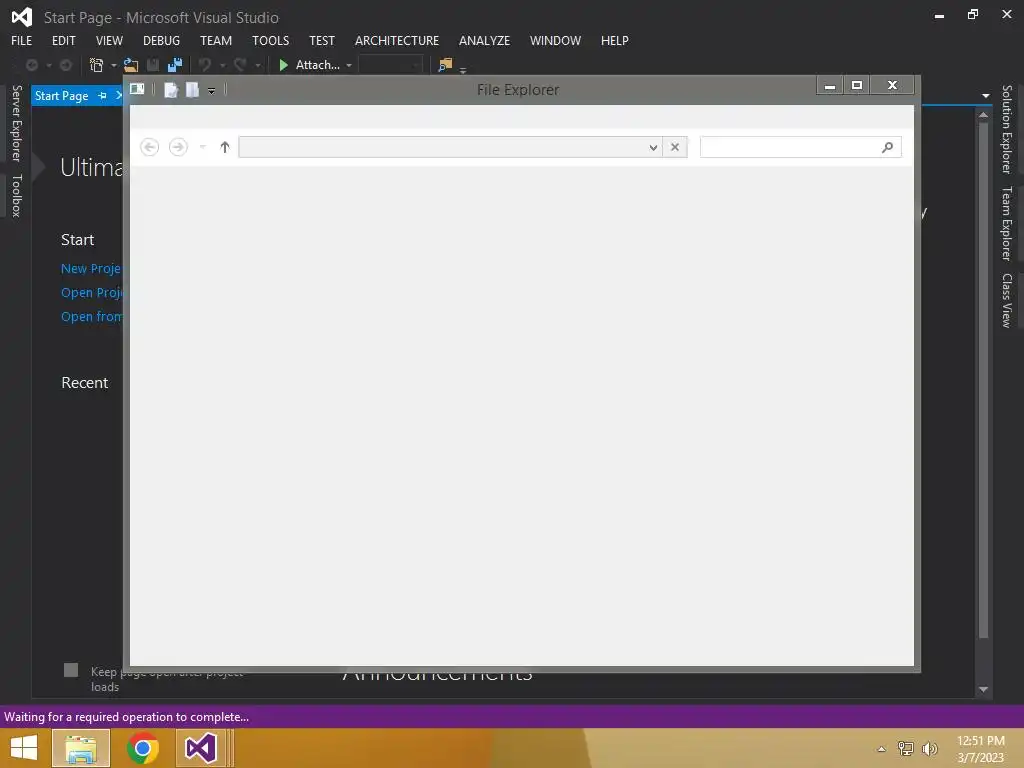Open the DEBUG menu
The image size is (1024, 768).
(x=161, y=40)
